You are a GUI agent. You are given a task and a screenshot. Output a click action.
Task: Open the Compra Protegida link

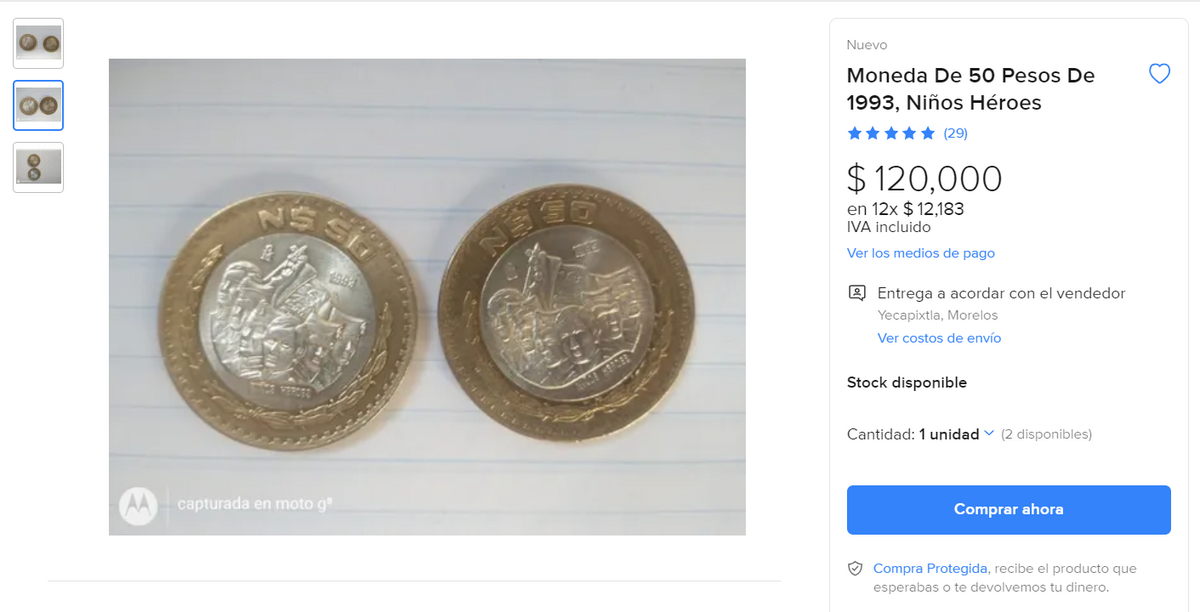[x=931, y=568]
